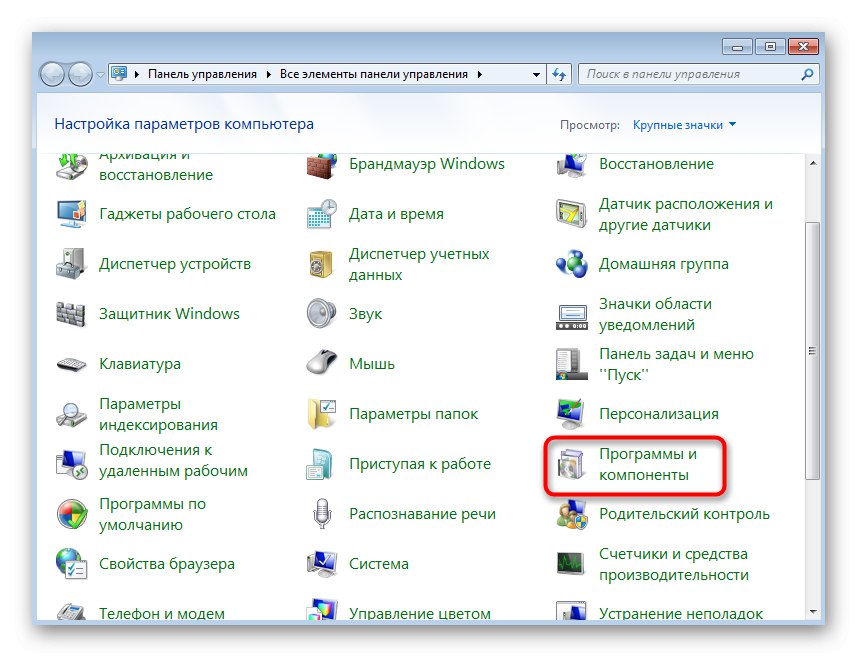Open the Клавиатура link

140,364
